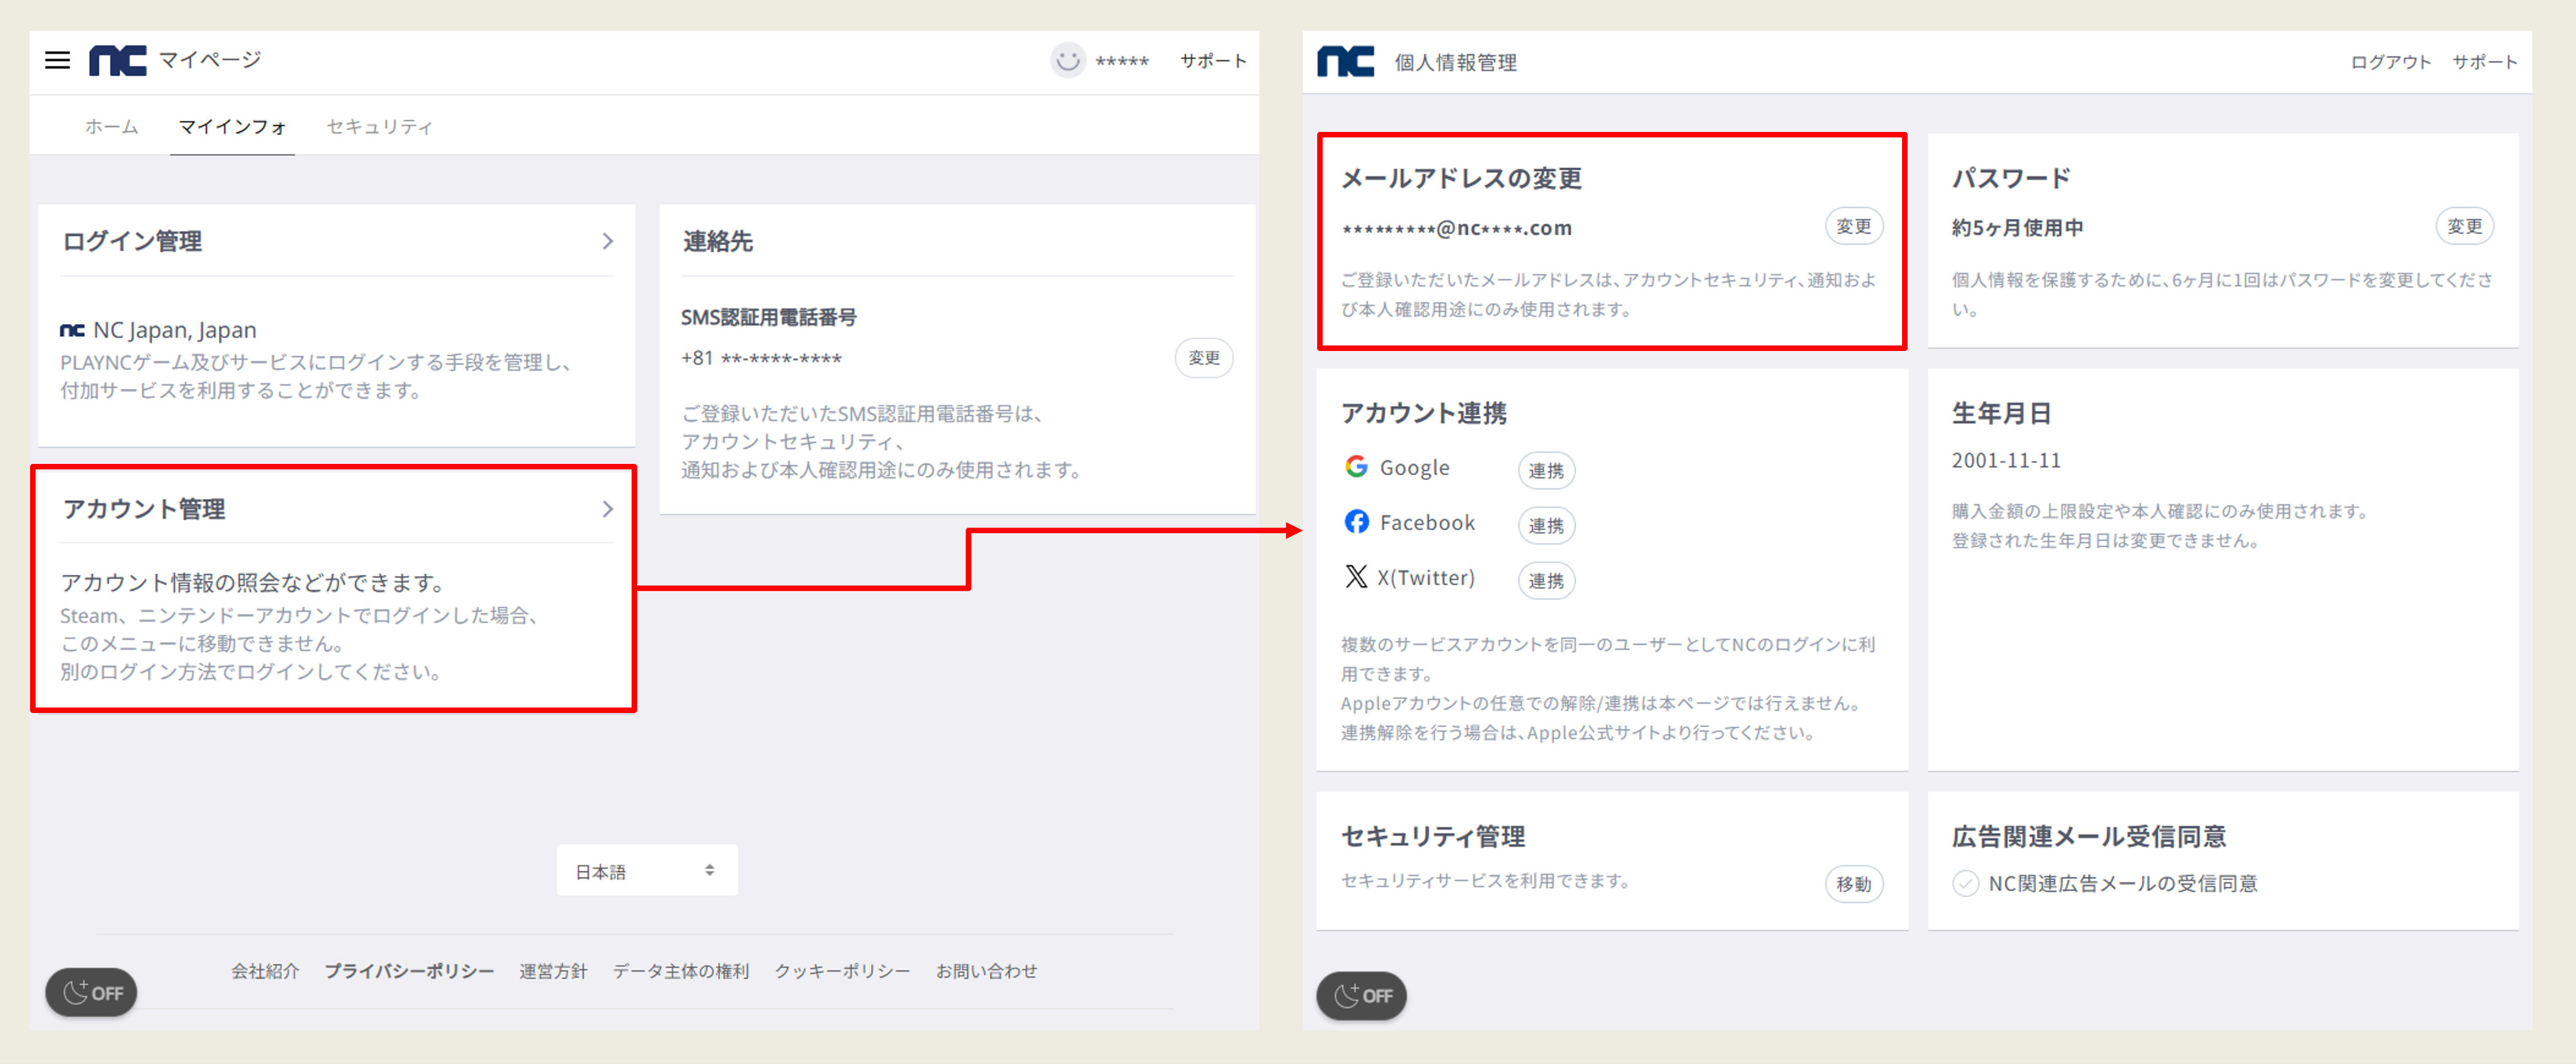Toggle dark mode OFF switch on left page
Viewport: 2576px width, 1064px height.
pyautogui.click(x=92, y=992)
